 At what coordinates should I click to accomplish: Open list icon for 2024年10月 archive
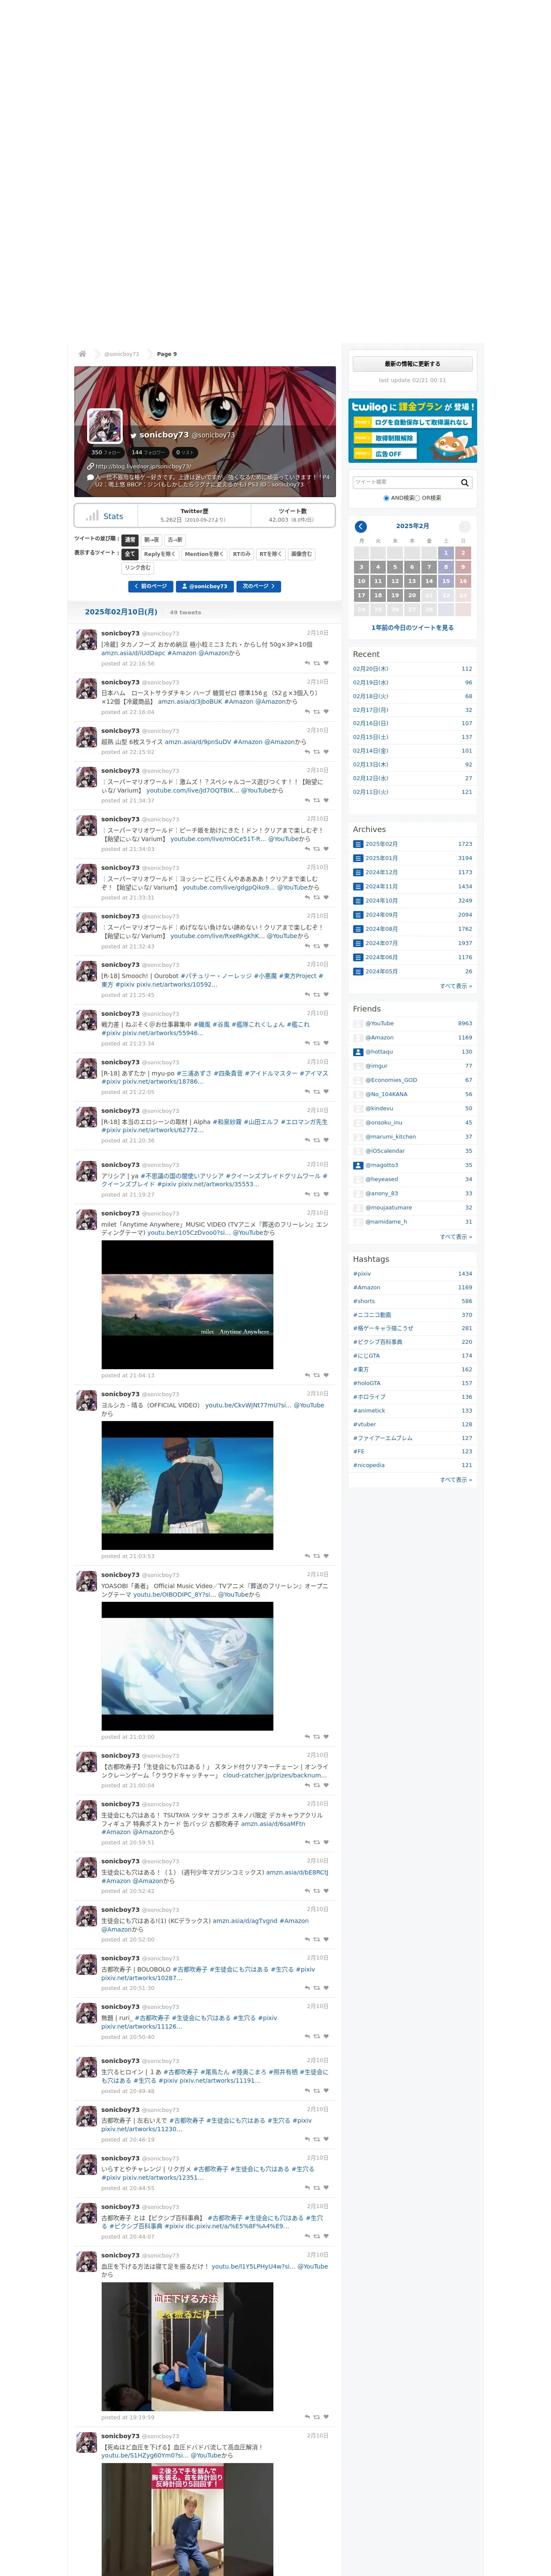click(358, 901)
